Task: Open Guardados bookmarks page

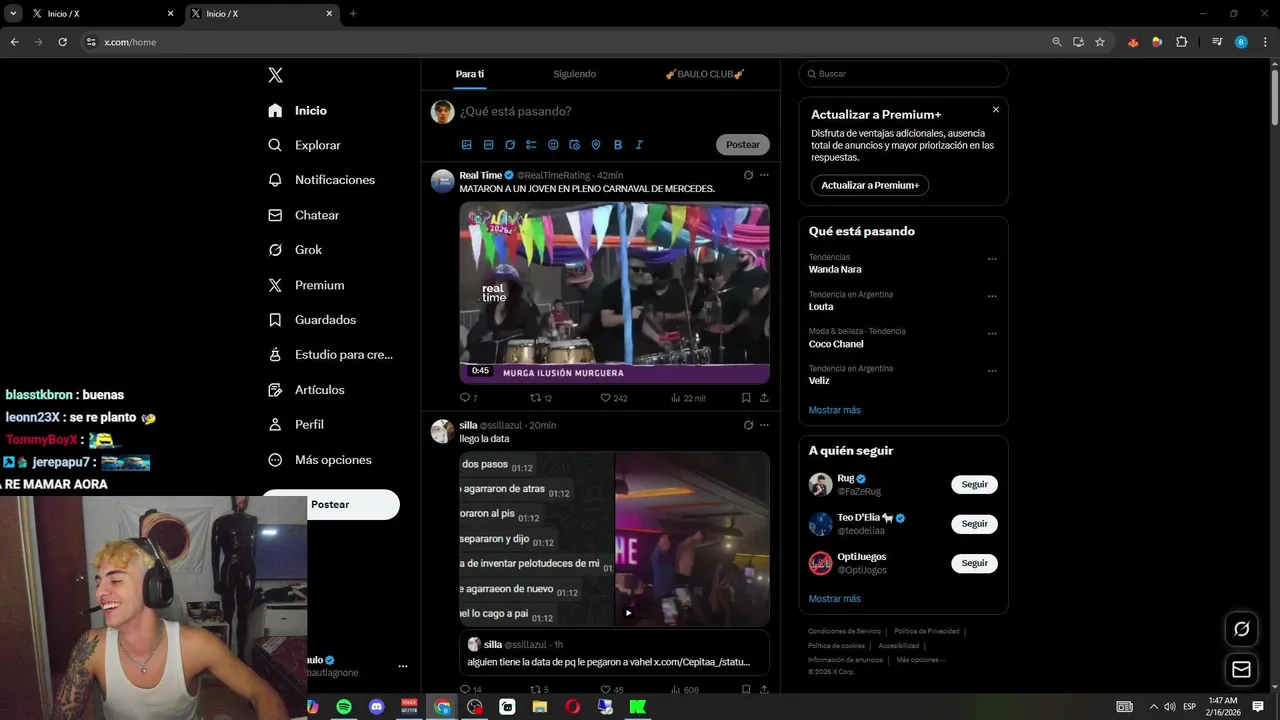Action: click(312, 320)
